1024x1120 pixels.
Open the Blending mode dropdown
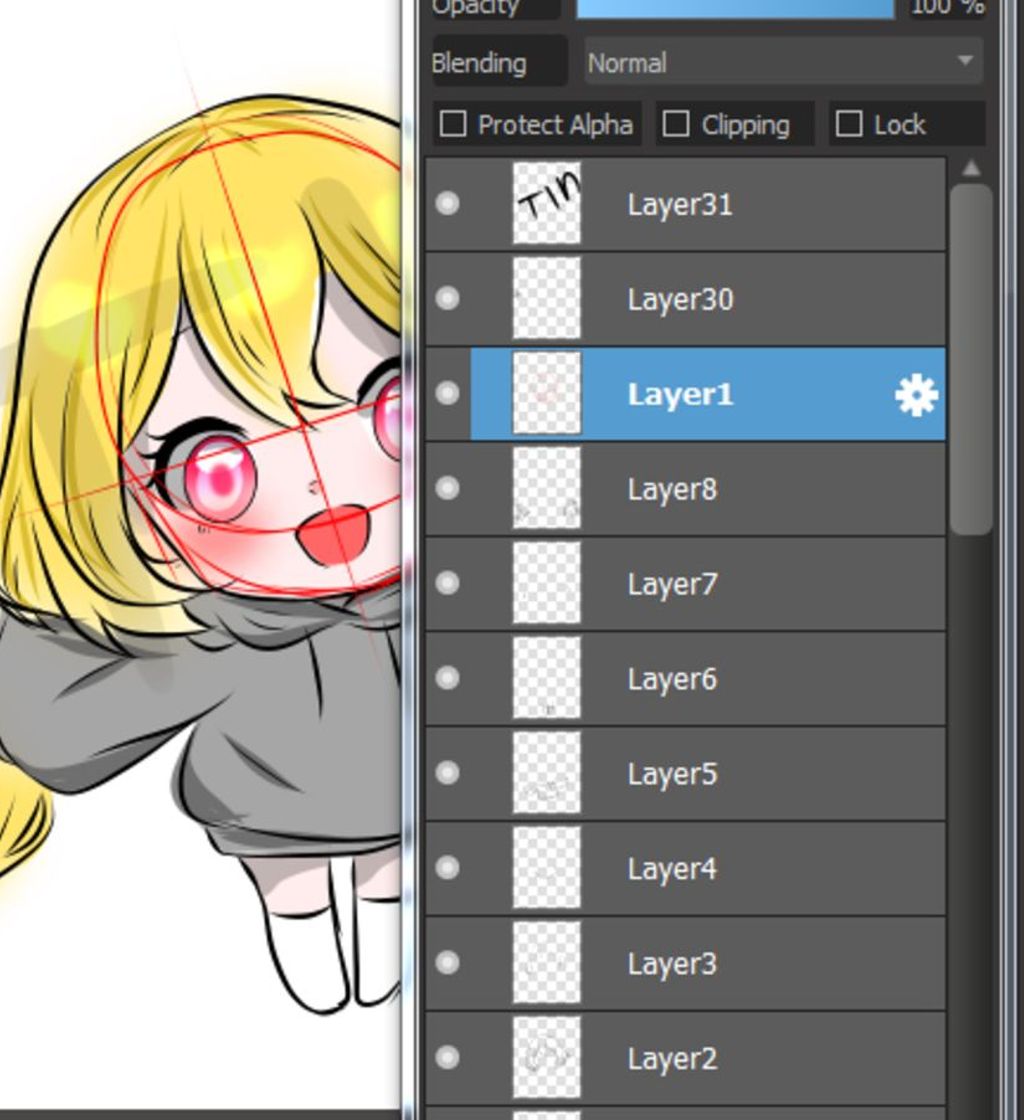(783, 63)
